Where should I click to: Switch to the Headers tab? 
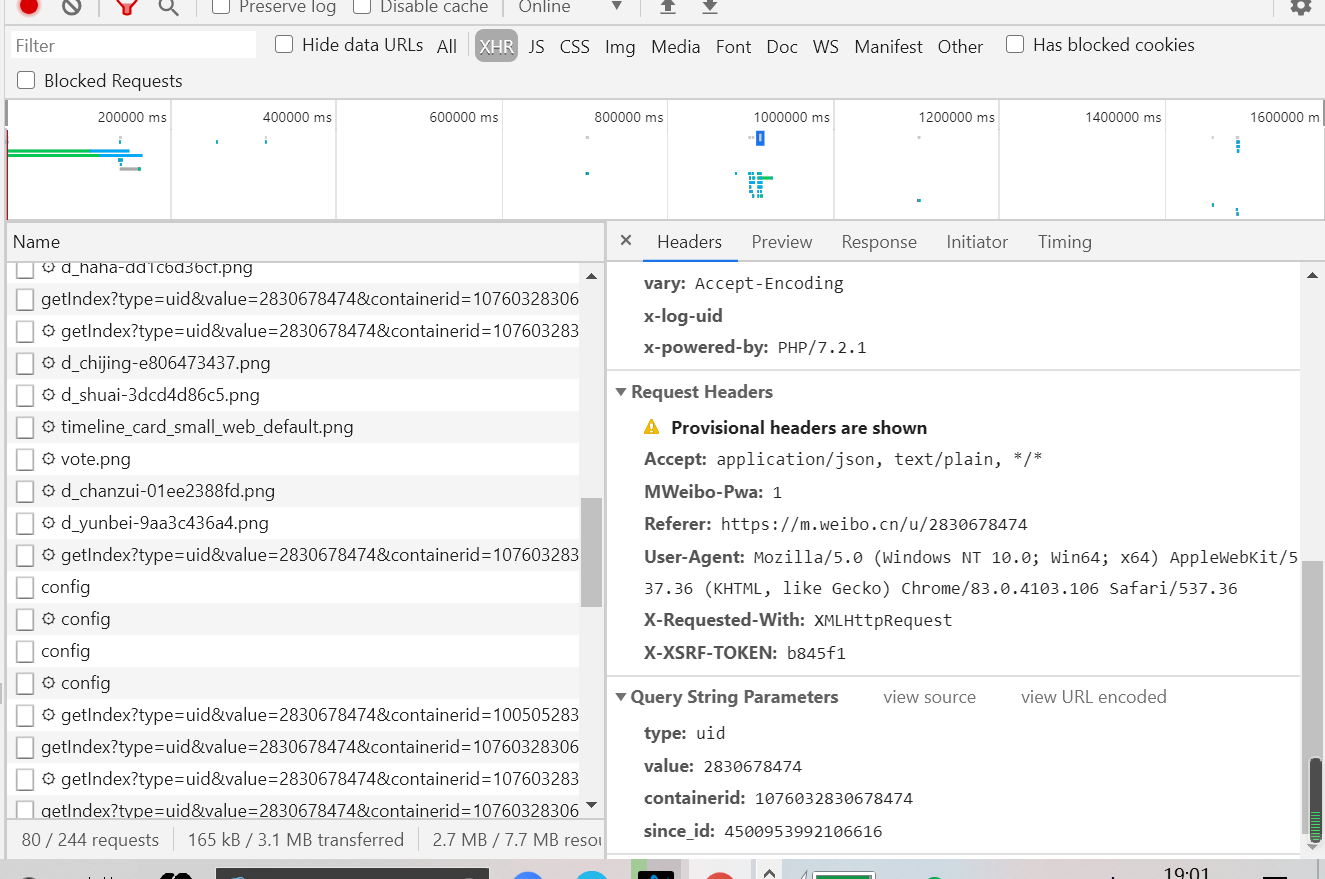coord(689,242)
